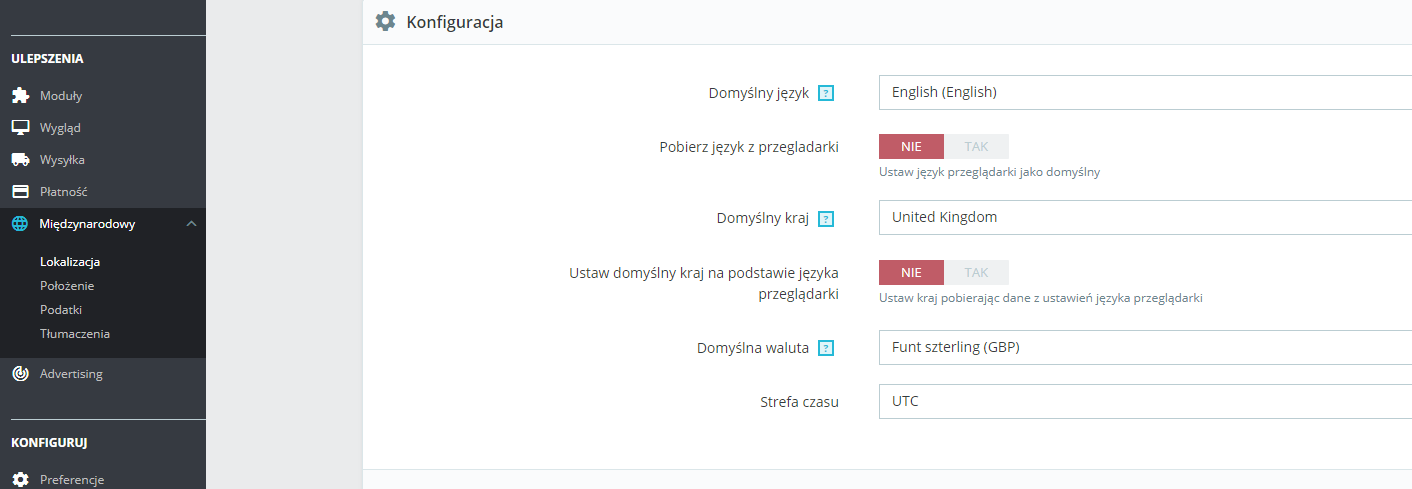Enable TAK for Pobierz język z przeglądarki
This screenshot has width=1412, height=489.
(x=976, y=147)
